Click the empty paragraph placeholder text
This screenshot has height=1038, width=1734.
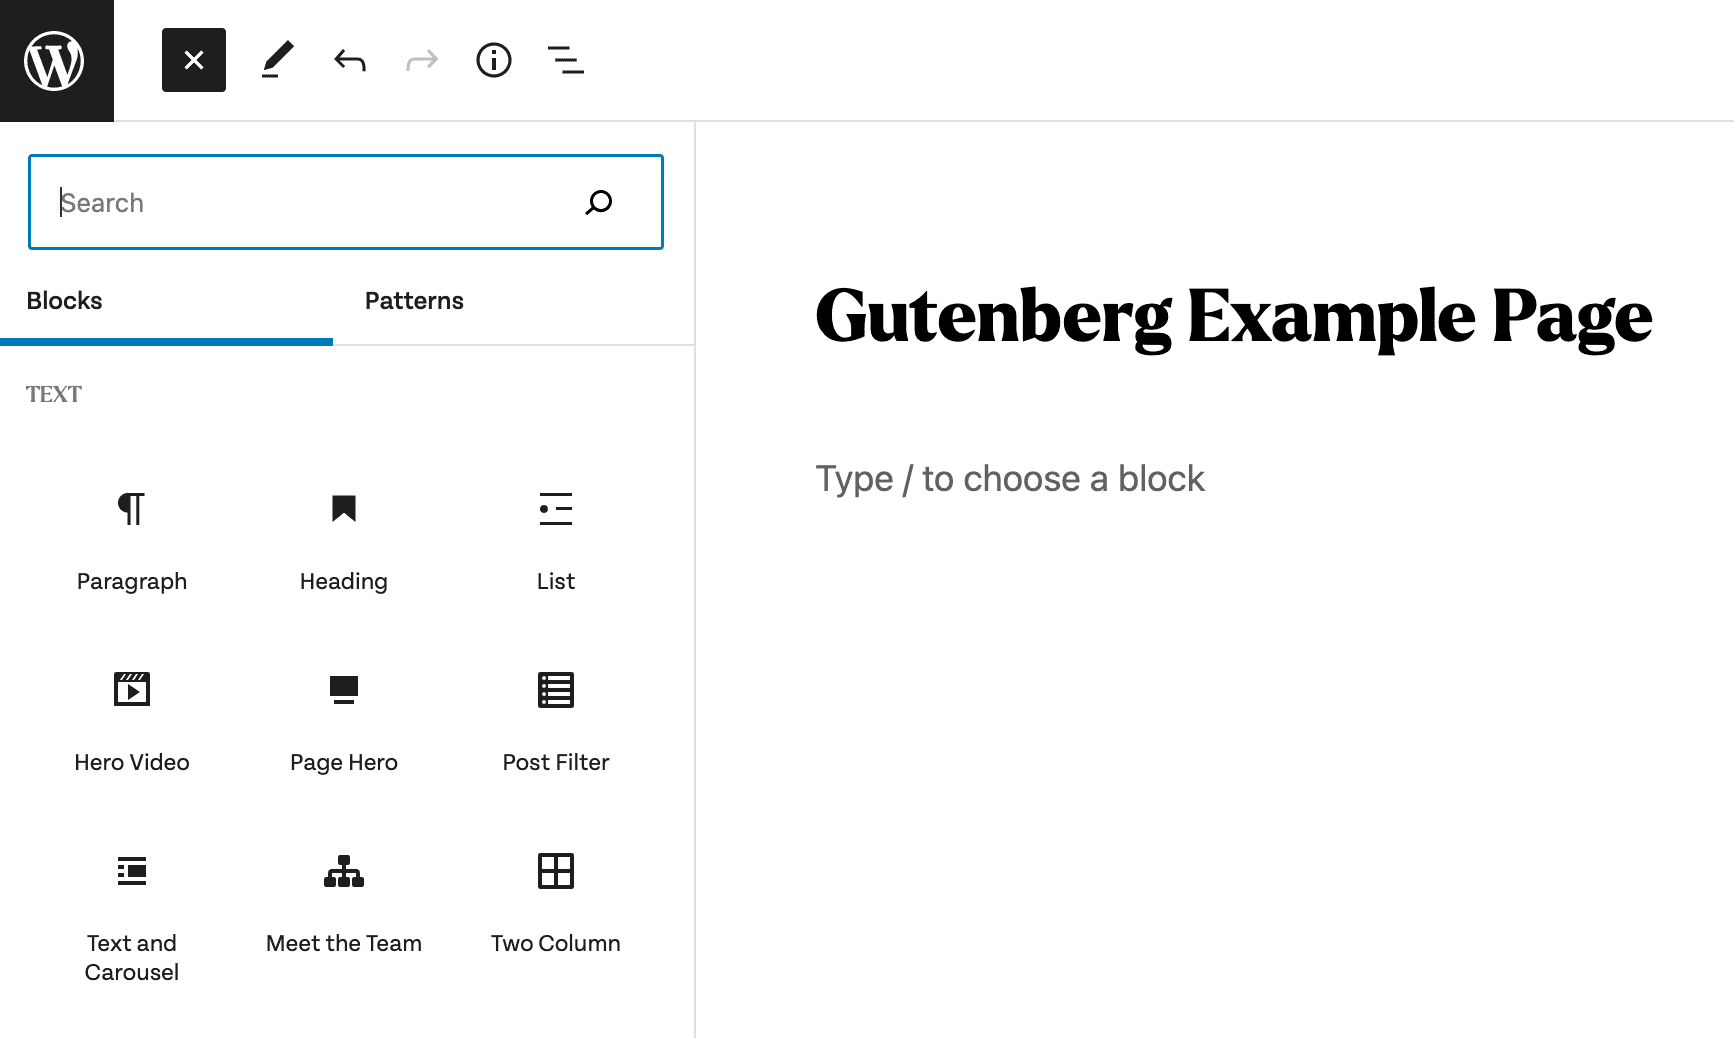pos(1010,479)
